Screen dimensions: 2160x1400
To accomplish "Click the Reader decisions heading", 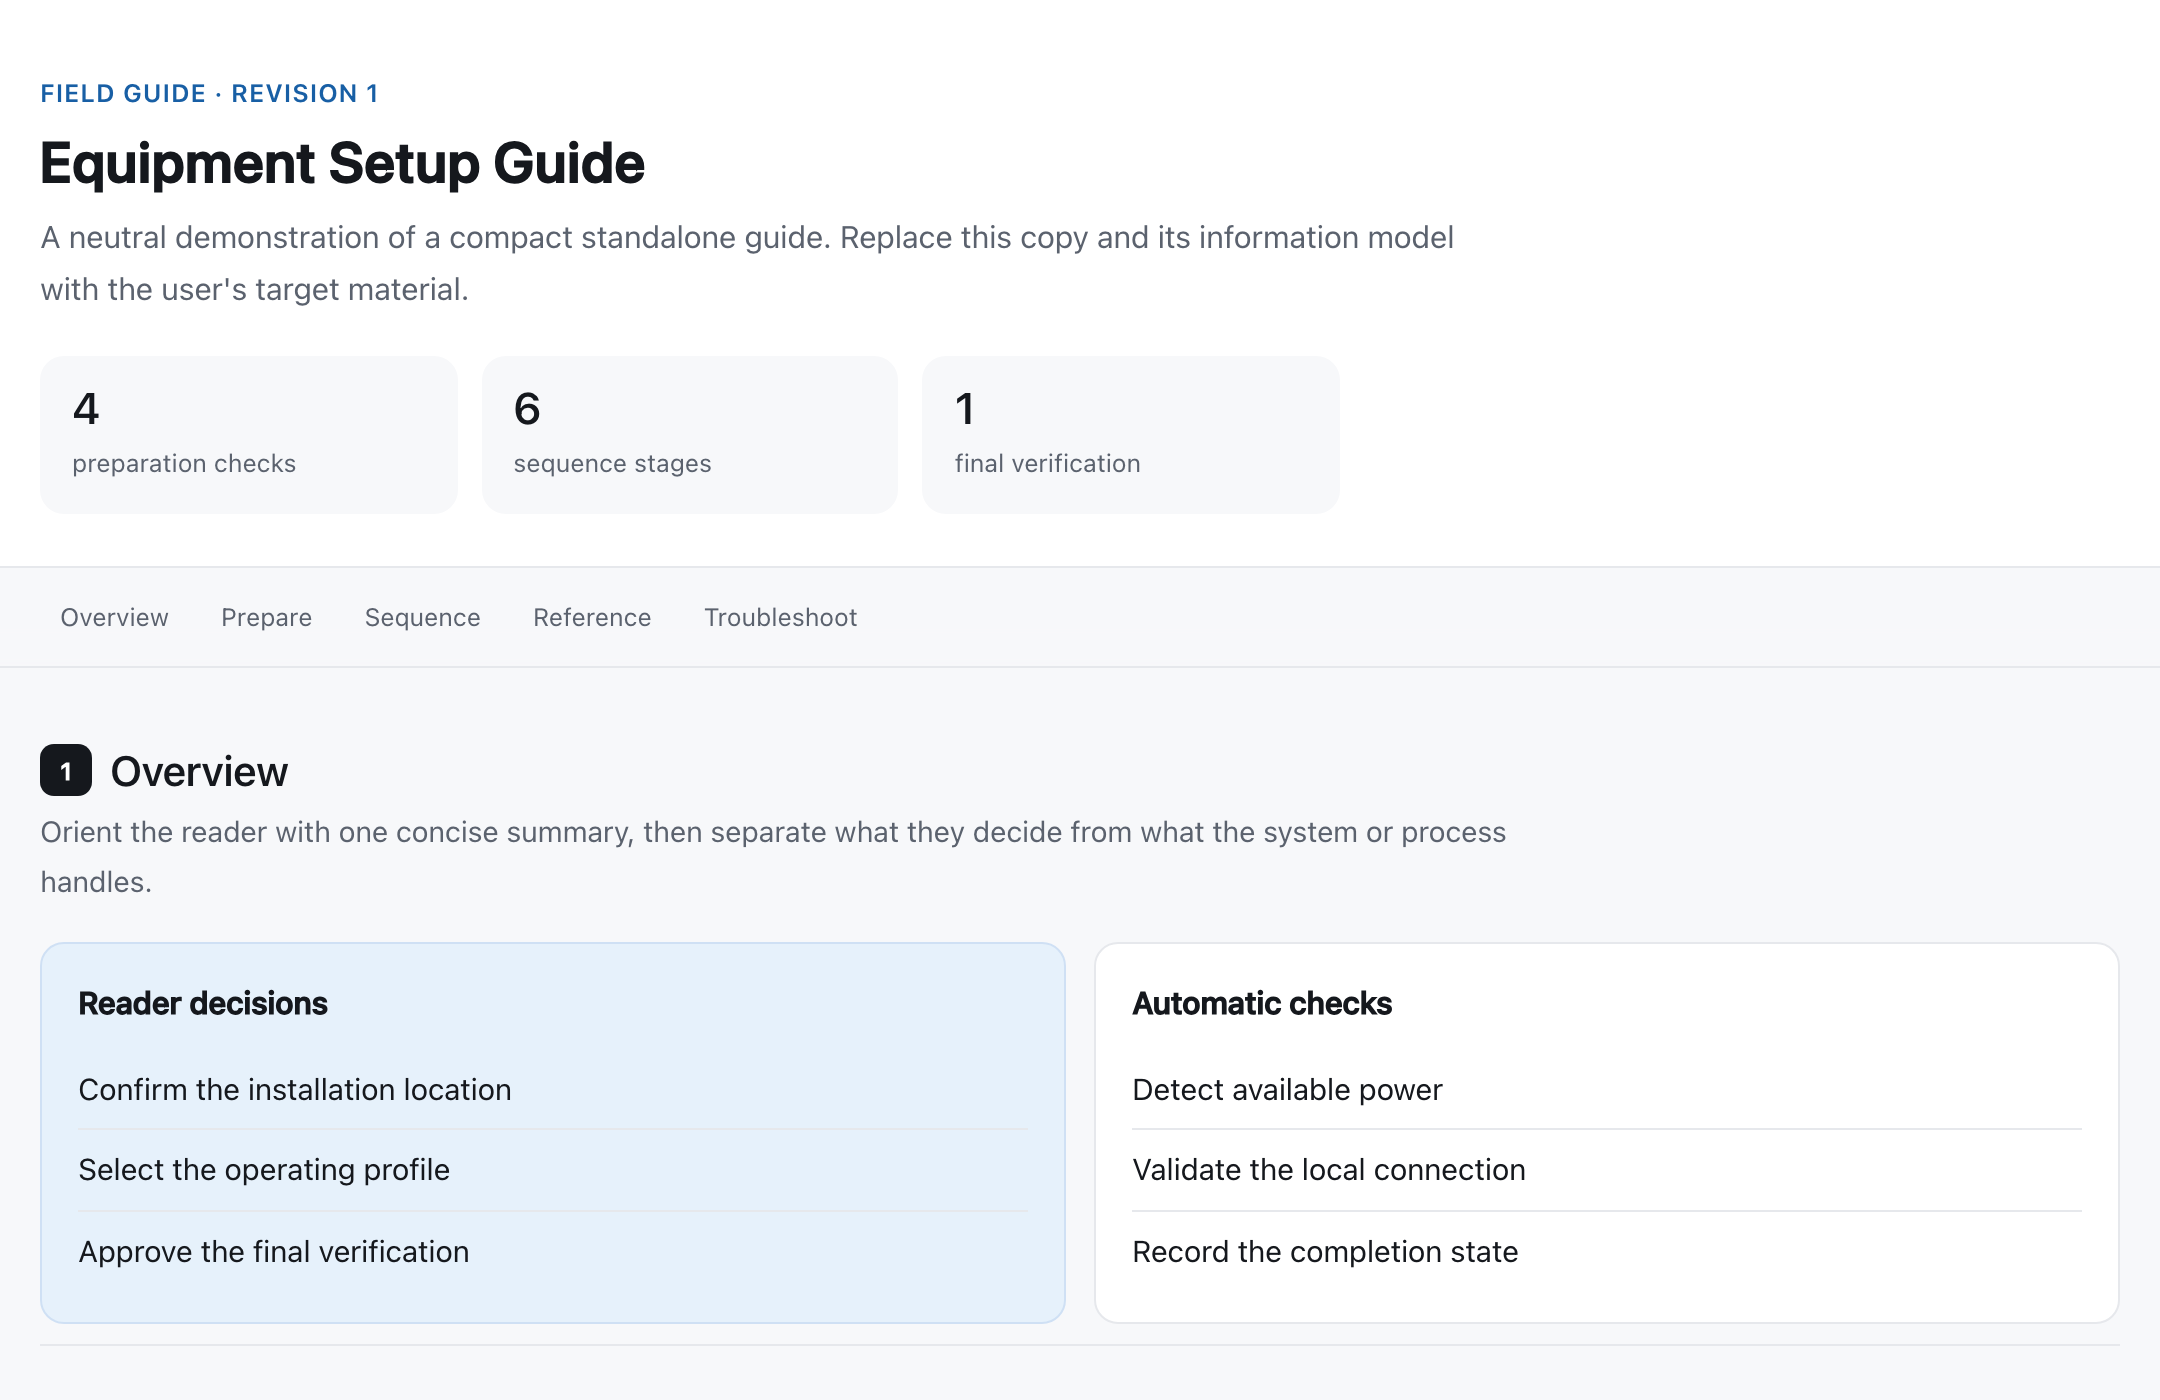I will tap(203, 1003).
